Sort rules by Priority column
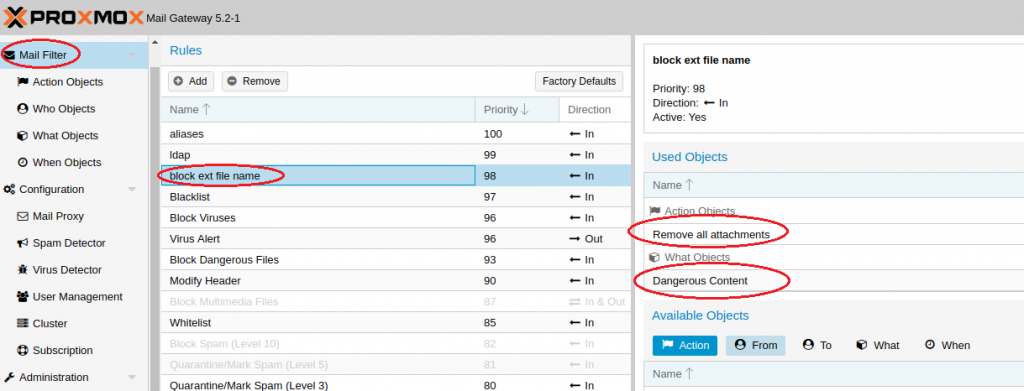 517,110
